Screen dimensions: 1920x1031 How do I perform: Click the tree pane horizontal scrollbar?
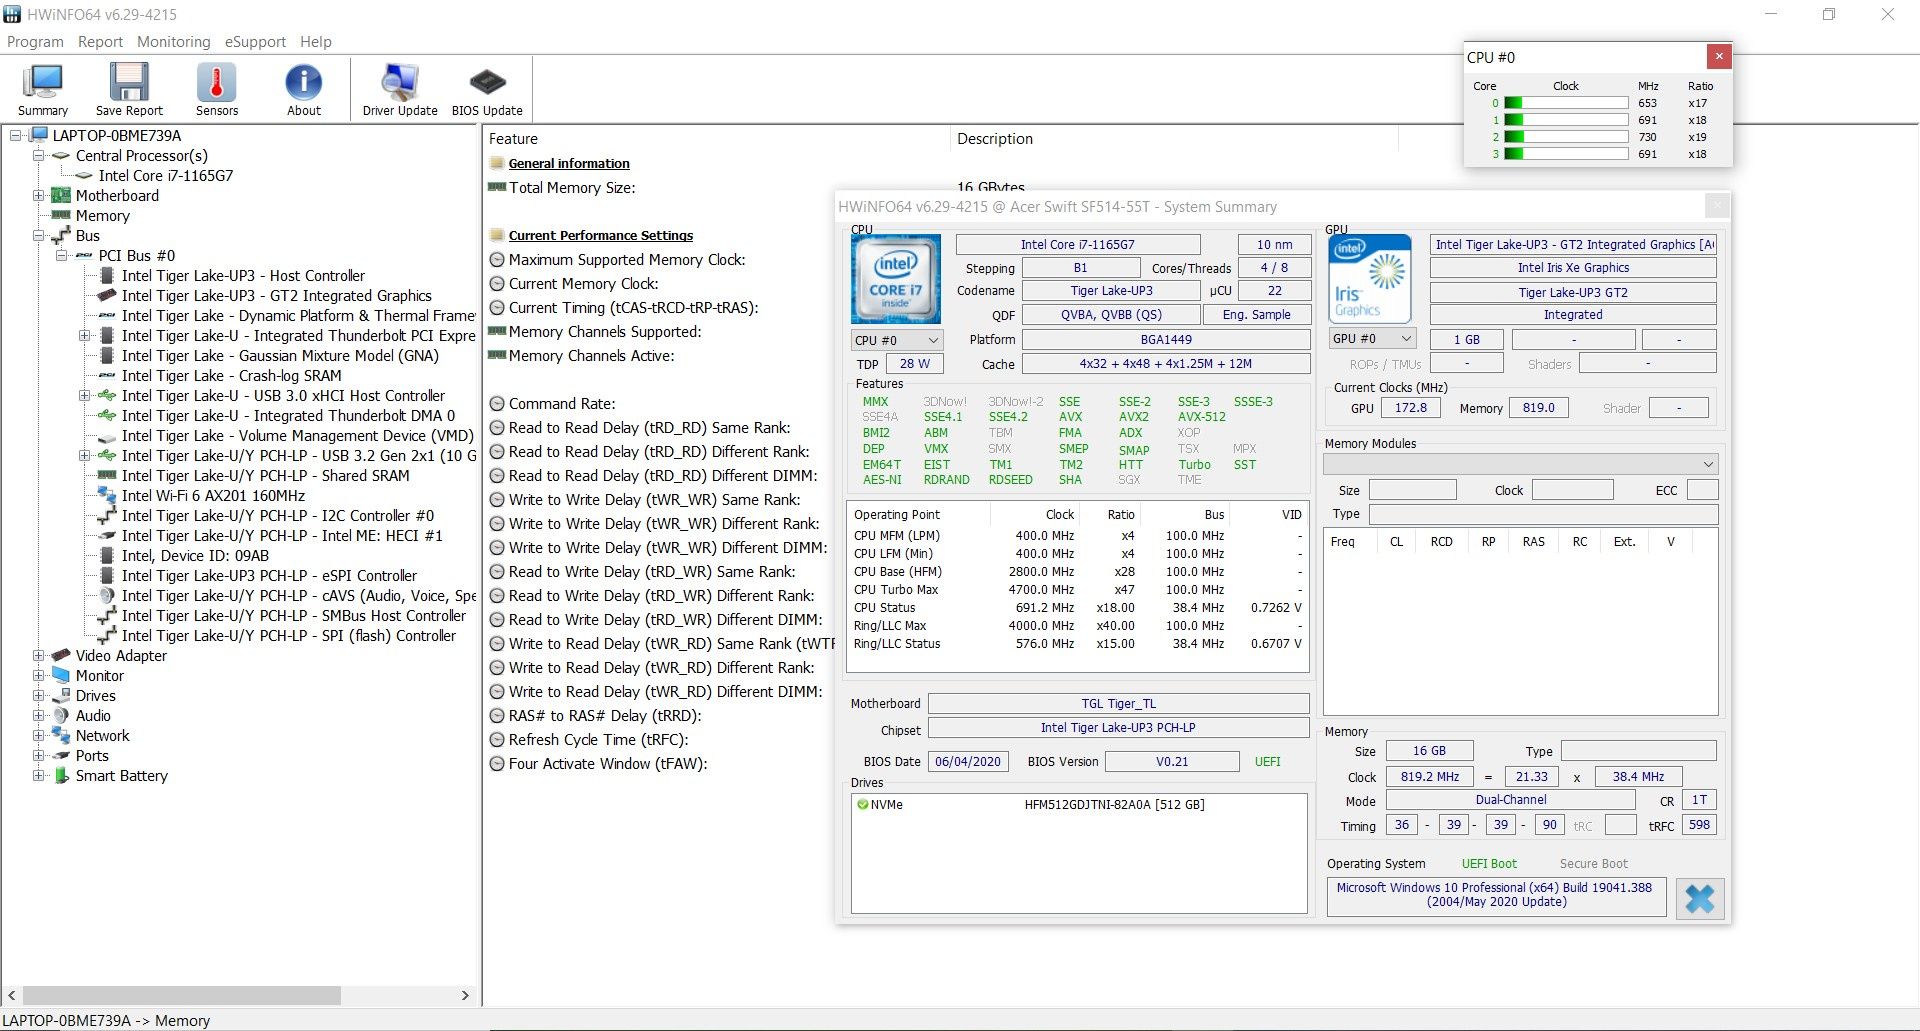coord(181,996)
